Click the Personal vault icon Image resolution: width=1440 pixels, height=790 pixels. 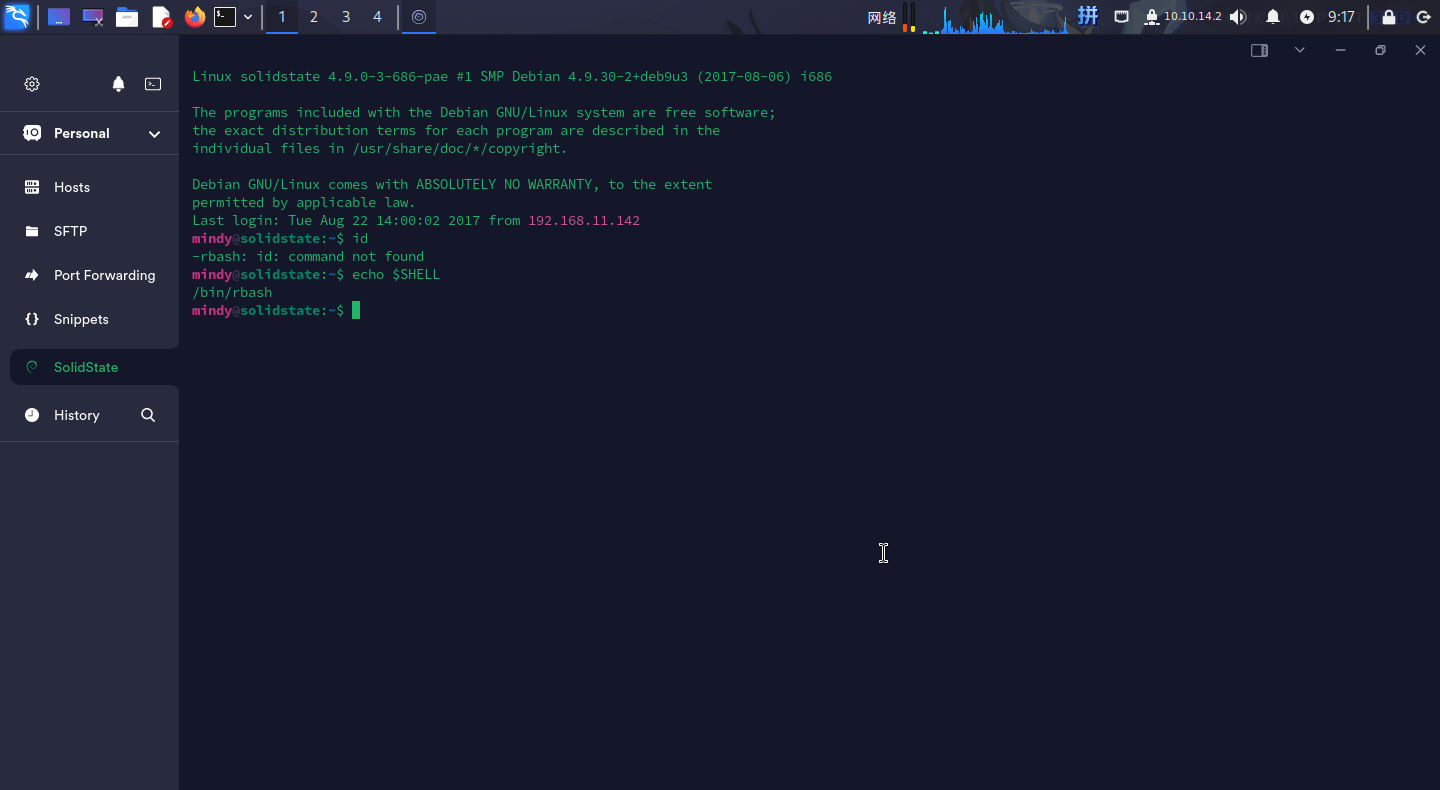click(x=32, y=133)
